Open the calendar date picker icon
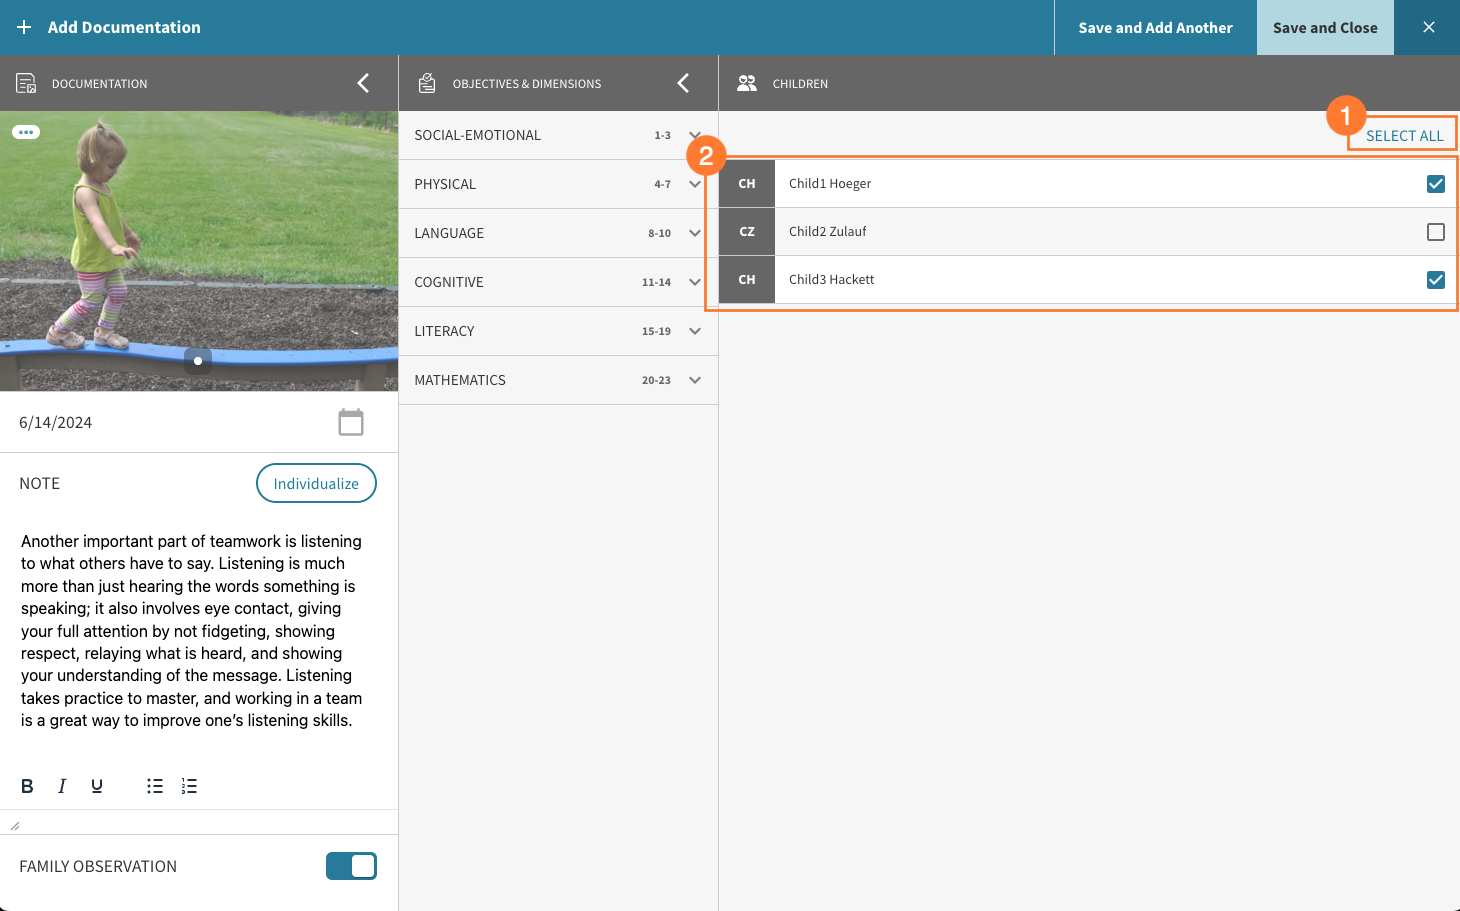Image resolution: width=1460 pixels, height=911 pixels. tap(351, 422)
